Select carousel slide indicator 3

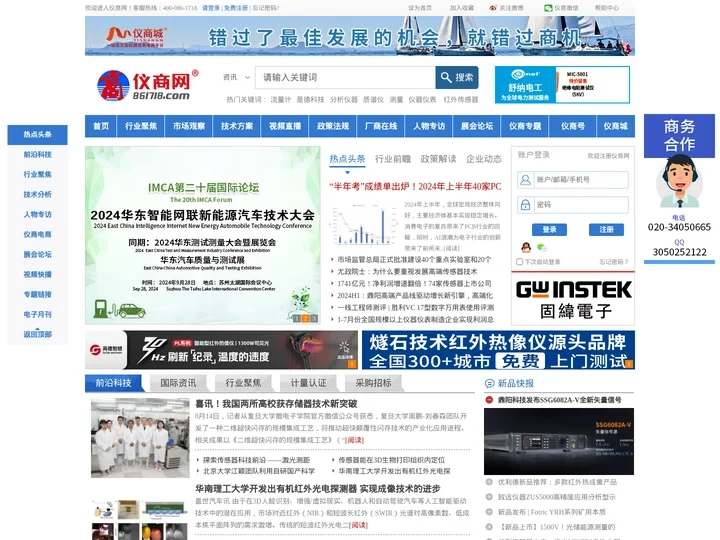pos(314,318)
